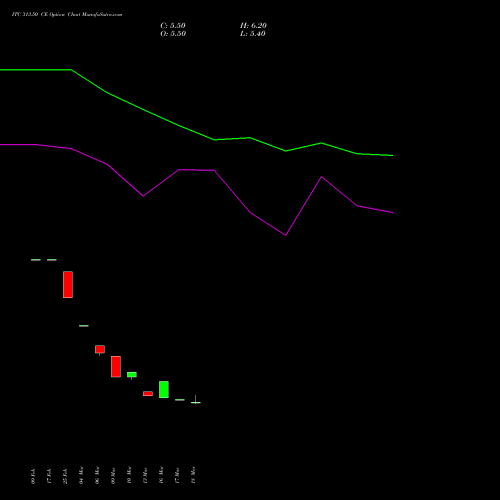The height and width of the screenshot is (500, 500).
Task: Click the close value "C: 5.50"
Action: tap(173, 26)
